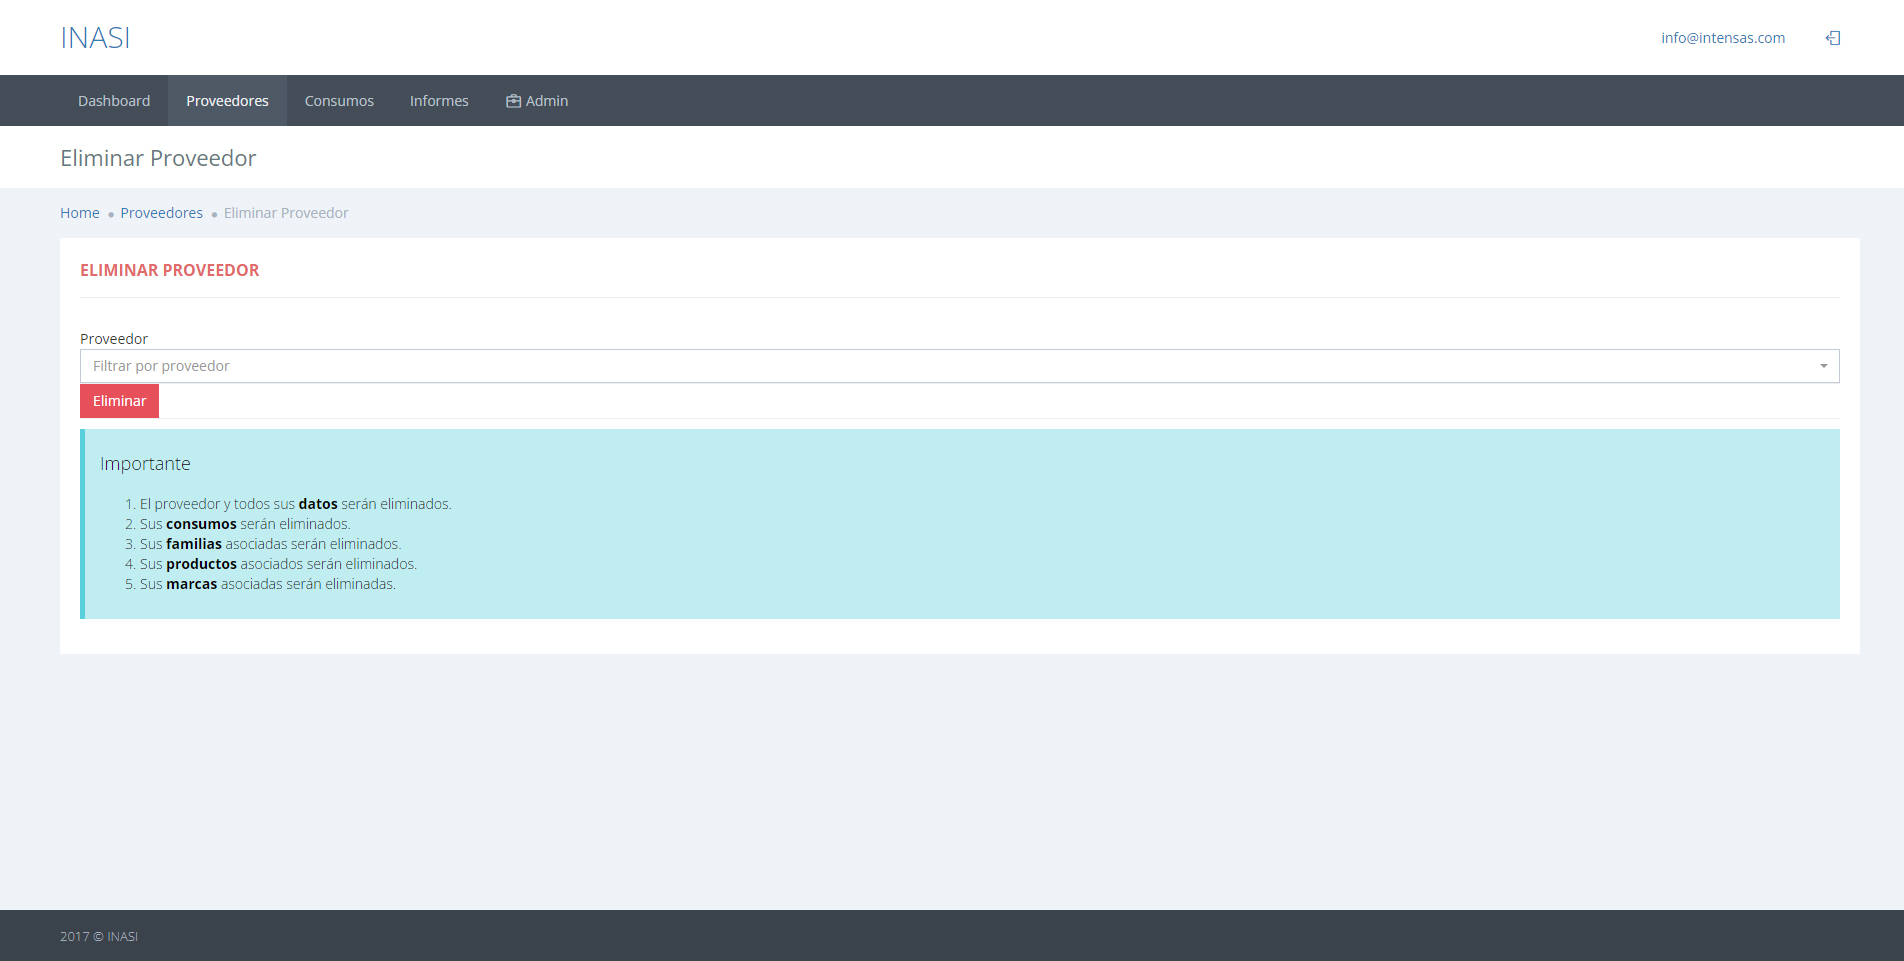This screenshot has width=1904, height=961.
Task: Click the 2017 © INASI footer text
Action: [99, 936]
